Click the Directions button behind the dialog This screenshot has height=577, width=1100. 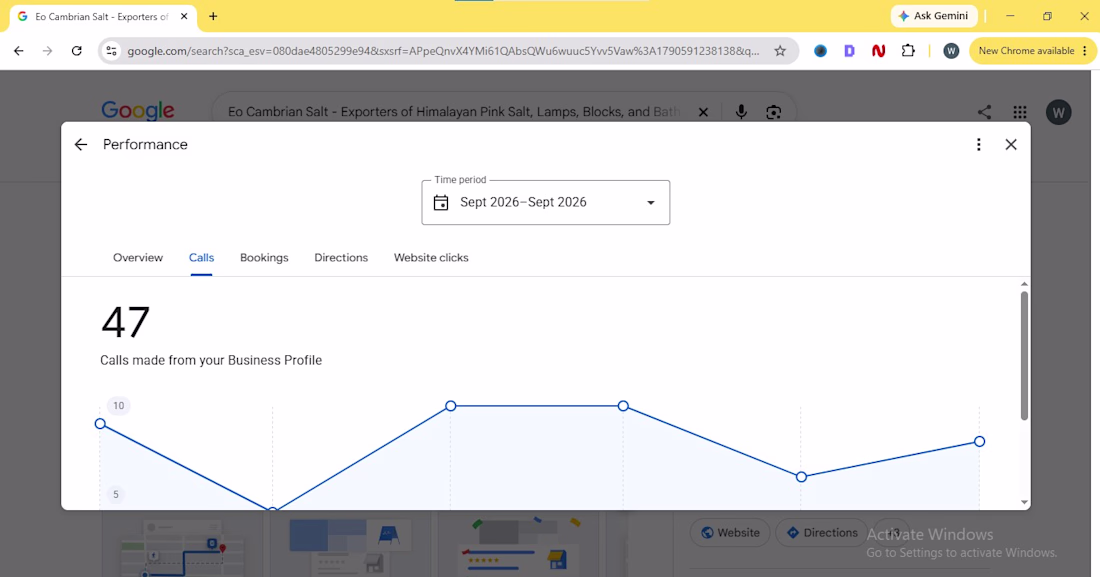(x=821, y=533)
